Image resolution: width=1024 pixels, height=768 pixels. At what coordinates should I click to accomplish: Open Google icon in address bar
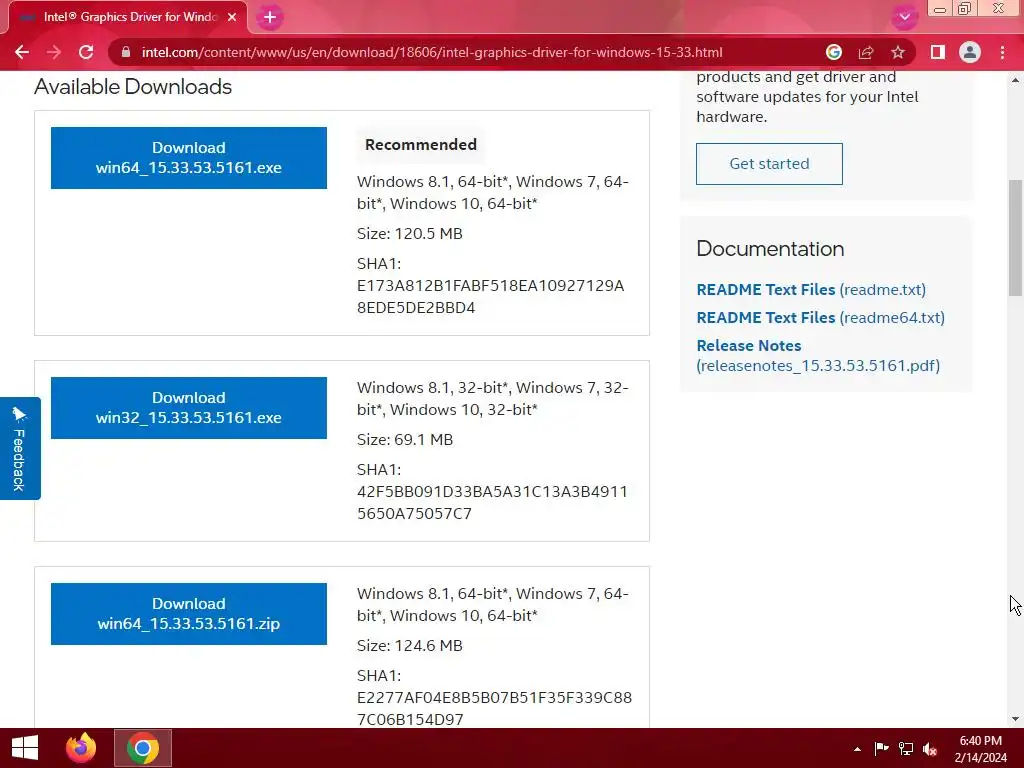click(x=833, y=52)
